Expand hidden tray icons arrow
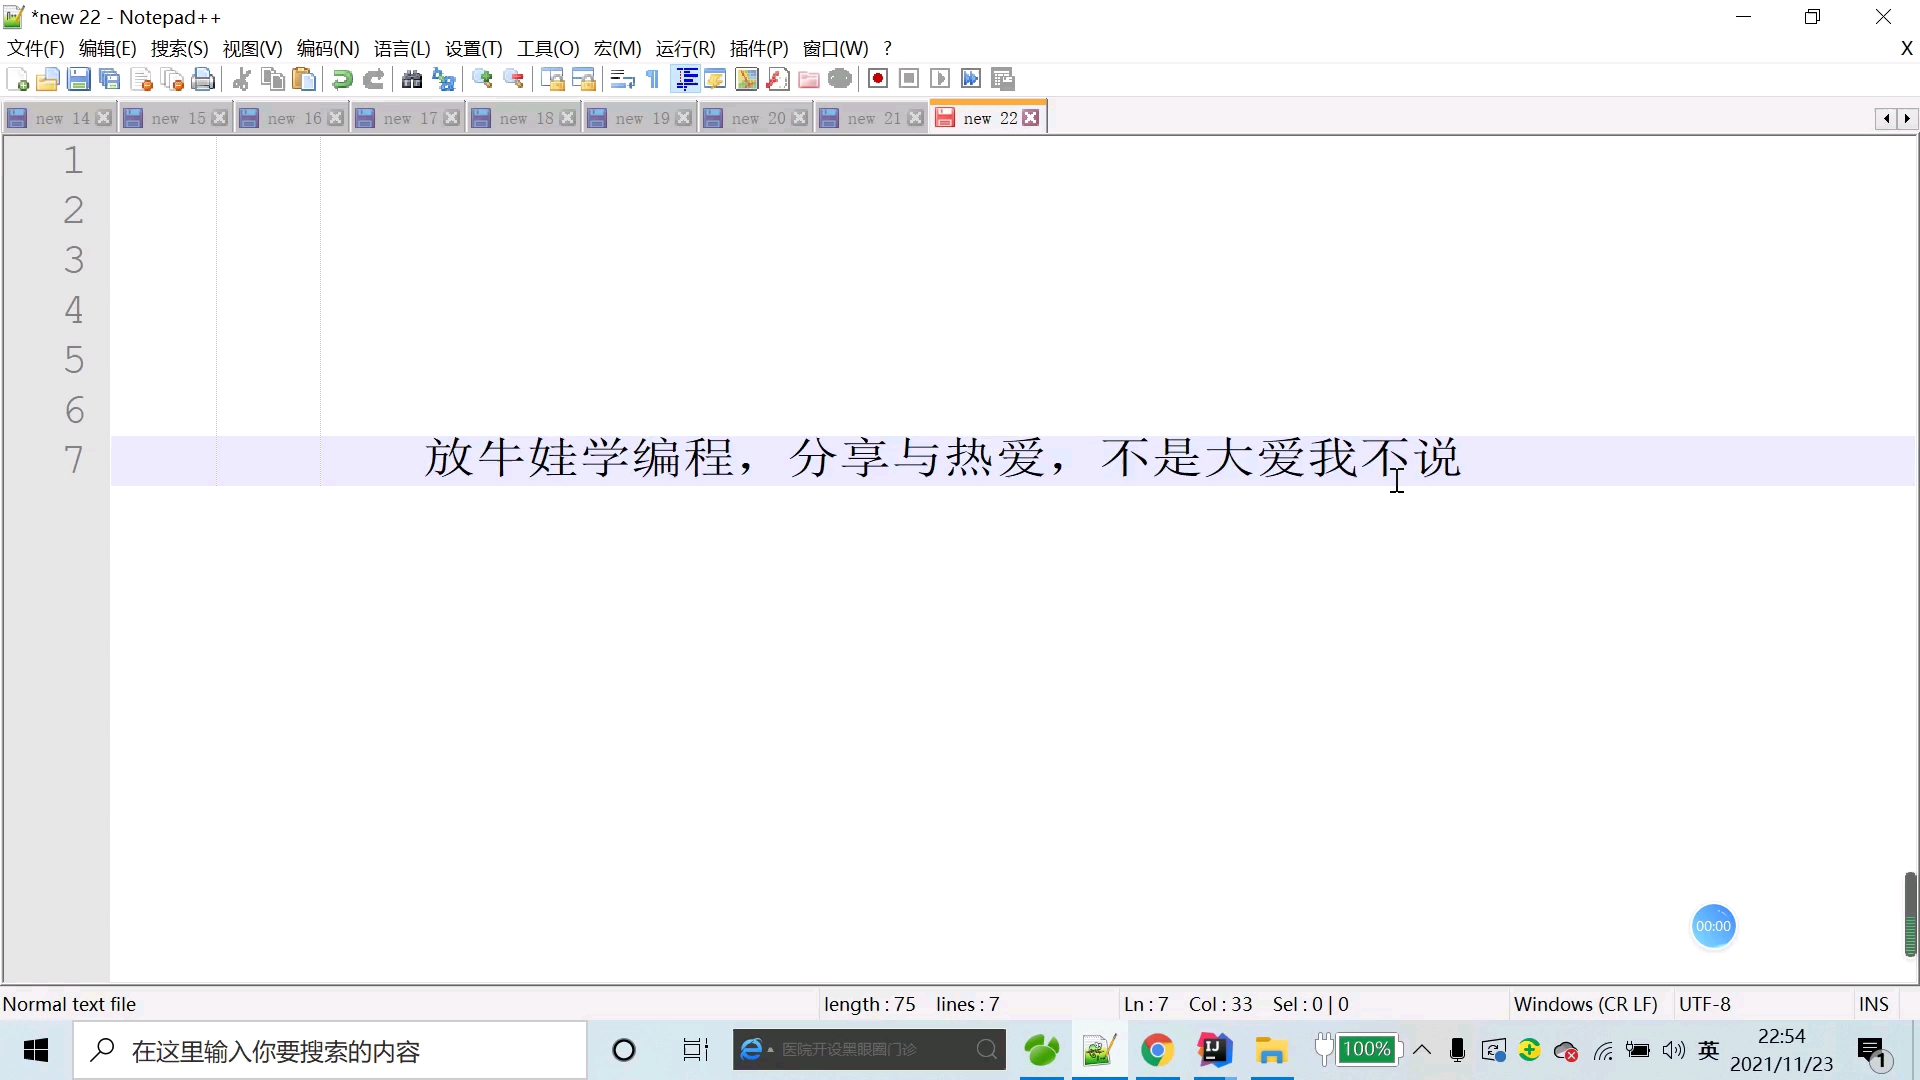This screenshot has height=1080, width=1920. [x=1424, y=1050]
